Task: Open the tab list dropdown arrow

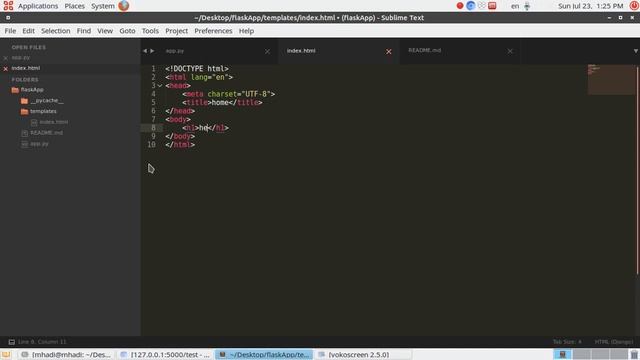Action: click(636, 51)
